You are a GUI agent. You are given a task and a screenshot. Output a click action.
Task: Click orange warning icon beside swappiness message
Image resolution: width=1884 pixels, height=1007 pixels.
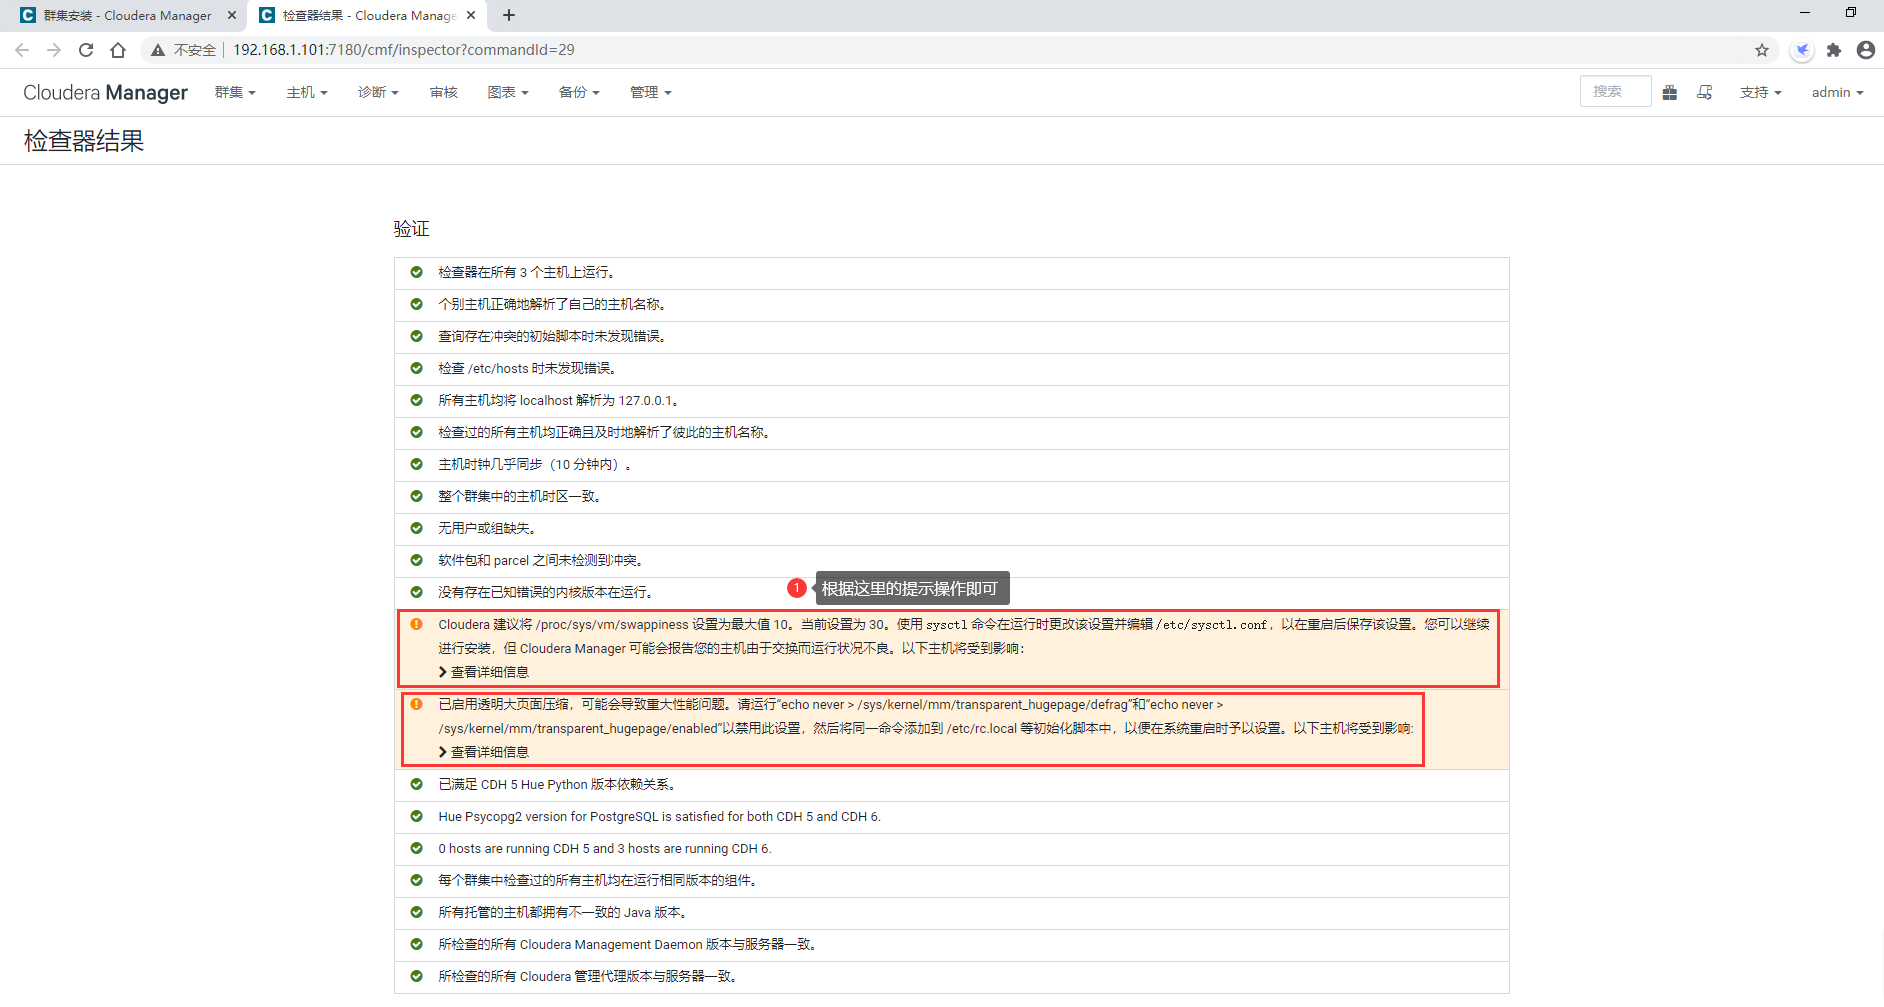click(x=417, y=624)
